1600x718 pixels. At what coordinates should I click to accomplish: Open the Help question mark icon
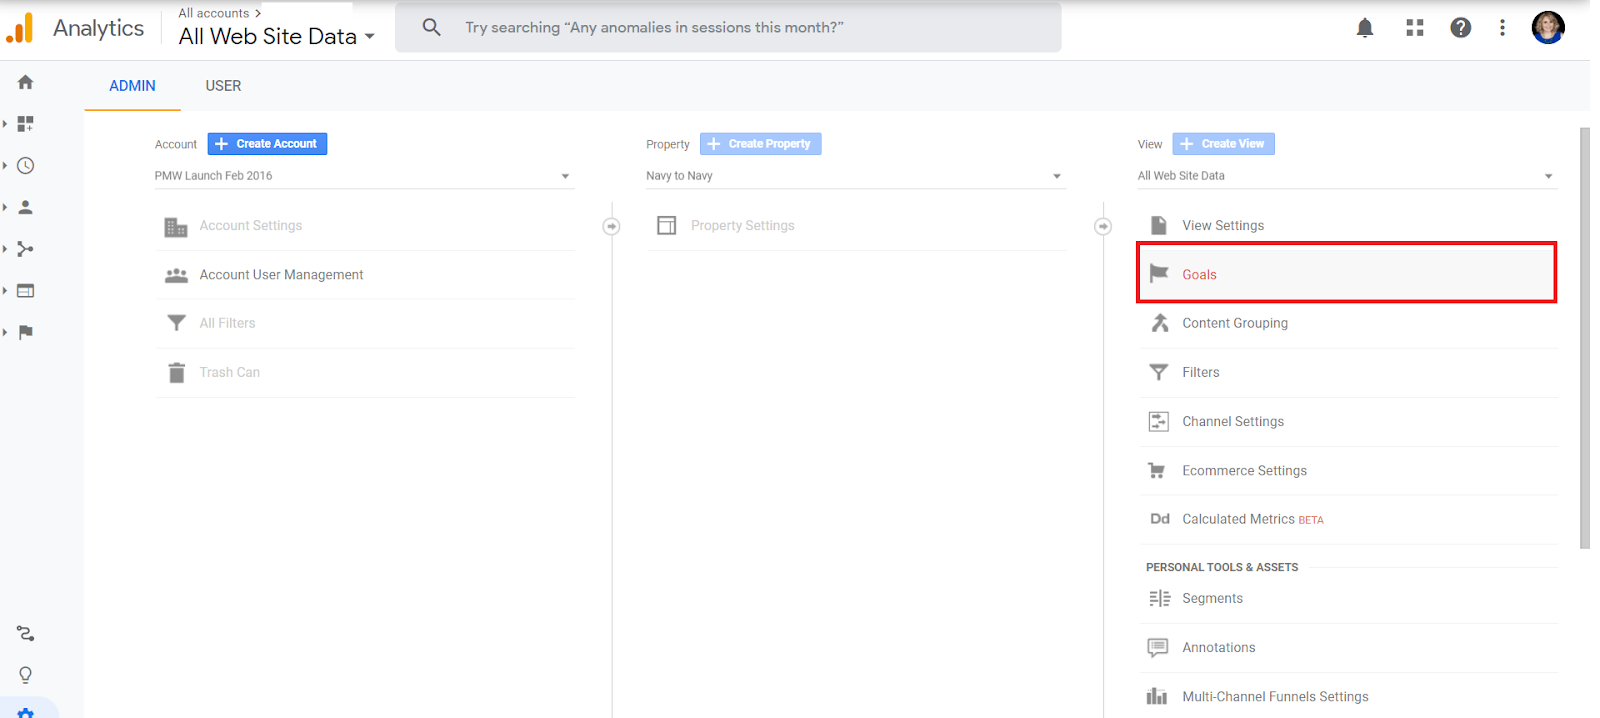(x=1461, y=28)
